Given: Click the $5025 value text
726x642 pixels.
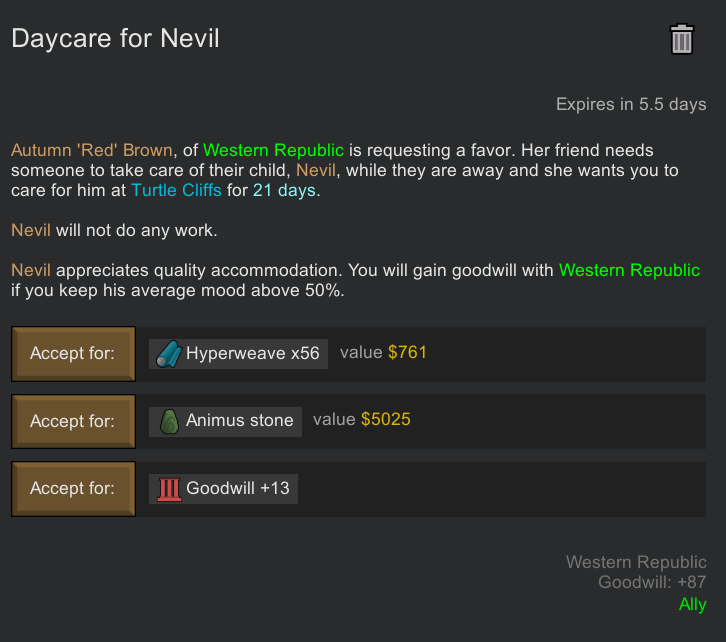Looking at the screenshot, I should (386, 419).
